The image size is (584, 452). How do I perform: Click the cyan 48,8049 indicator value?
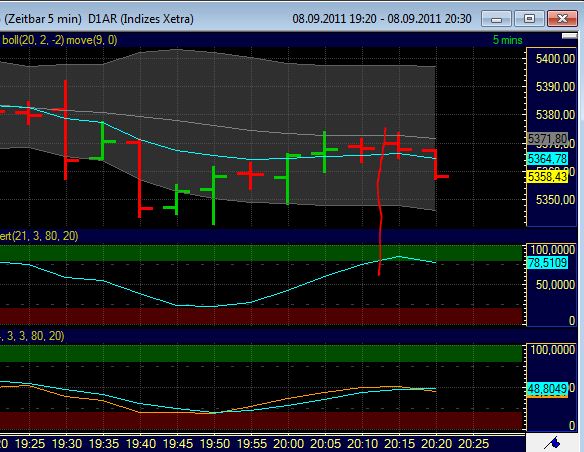pos(547,389)
